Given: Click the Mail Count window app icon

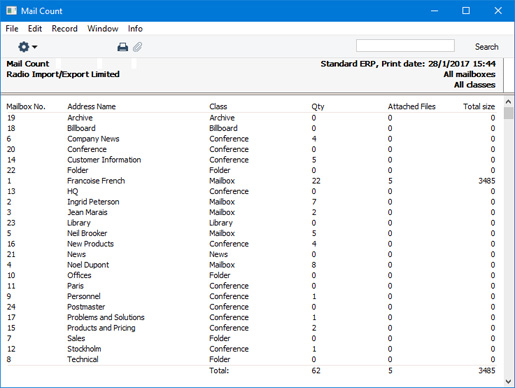Looking at the screenshot, I should pos(11,11).
